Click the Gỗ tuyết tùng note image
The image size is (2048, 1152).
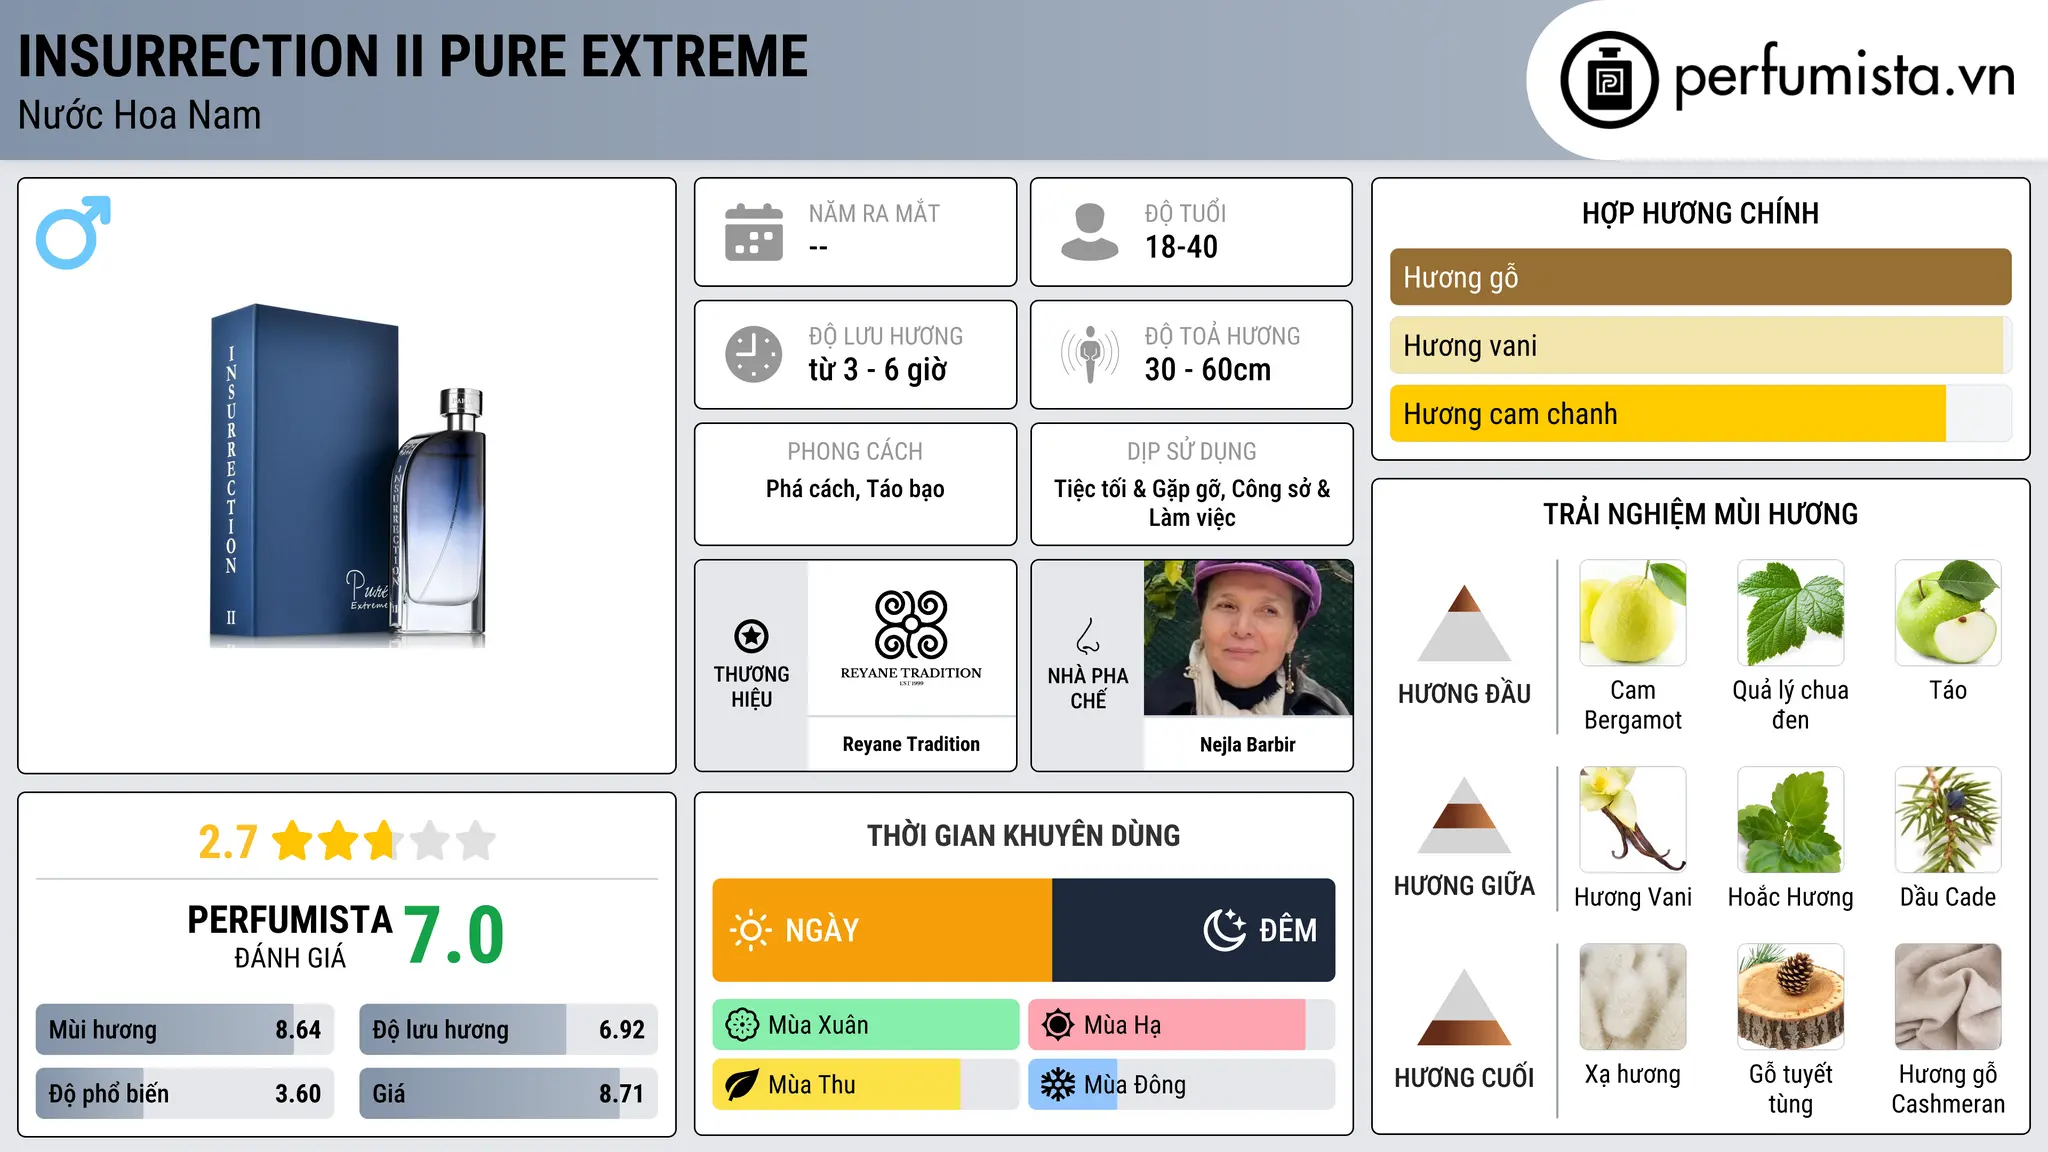1791,997
